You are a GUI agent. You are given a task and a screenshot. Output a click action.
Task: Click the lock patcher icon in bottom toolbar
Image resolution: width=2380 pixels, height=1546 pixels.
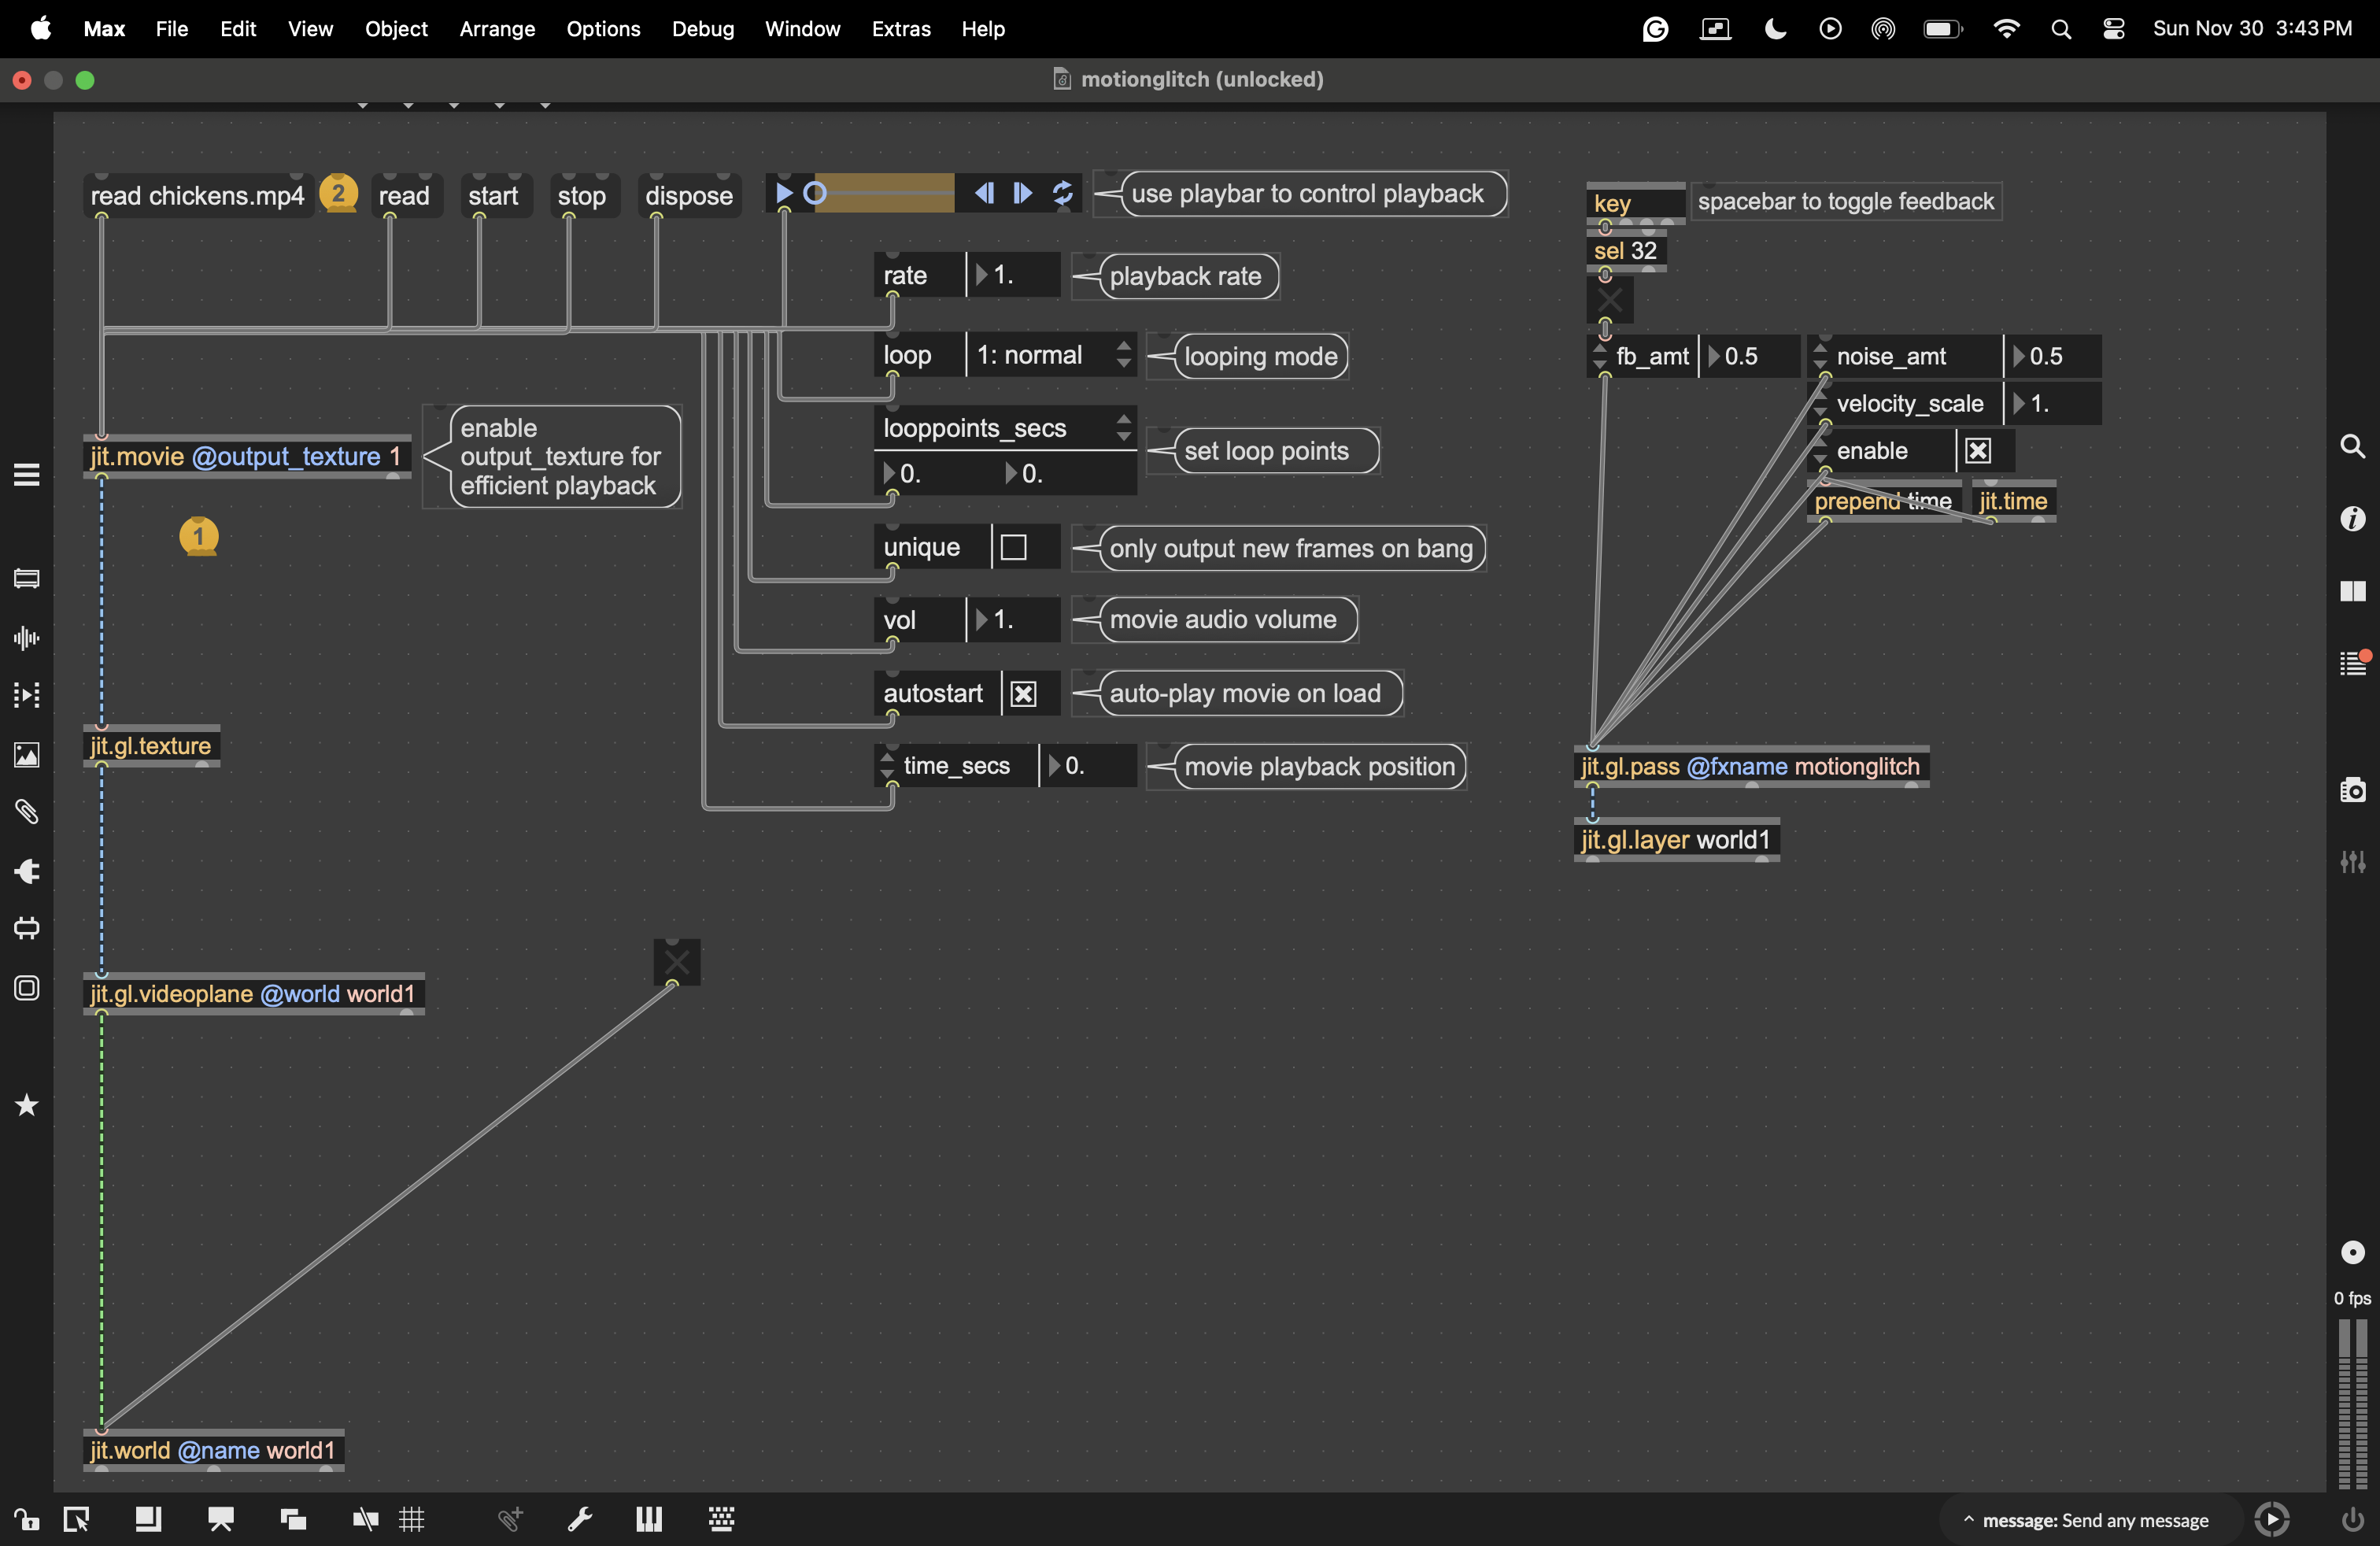26,1520
